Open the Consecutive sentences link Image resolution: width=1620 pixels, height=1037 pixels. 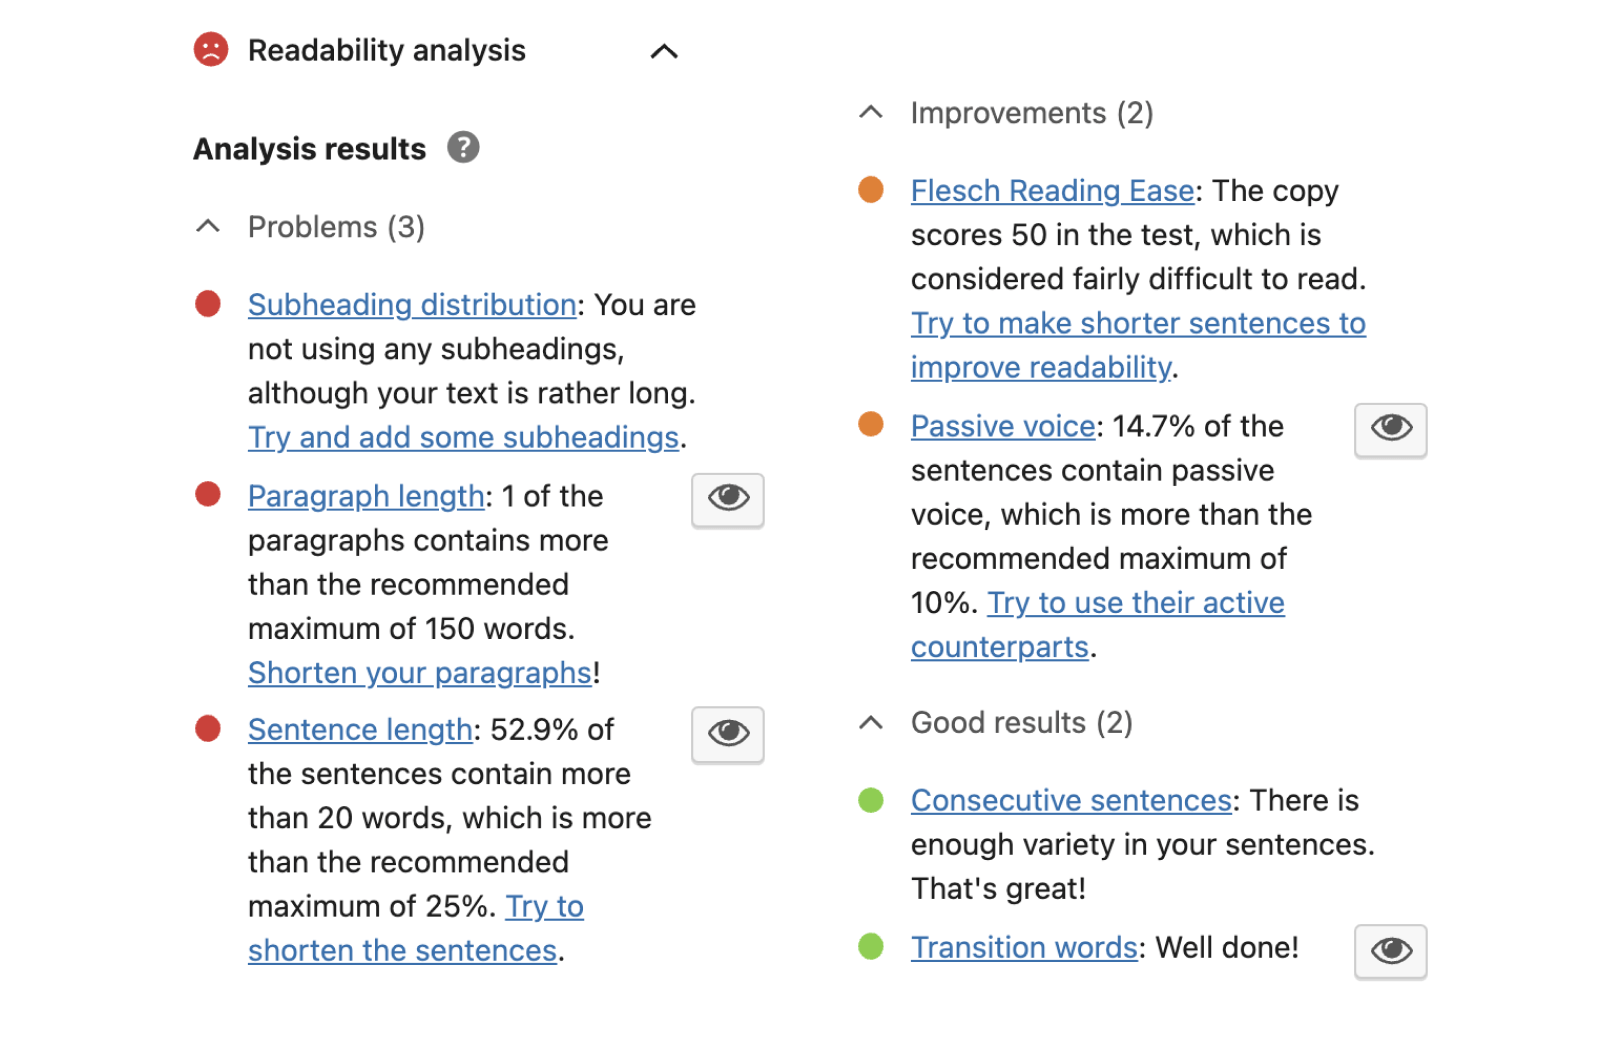click(x=1071, y=800)
